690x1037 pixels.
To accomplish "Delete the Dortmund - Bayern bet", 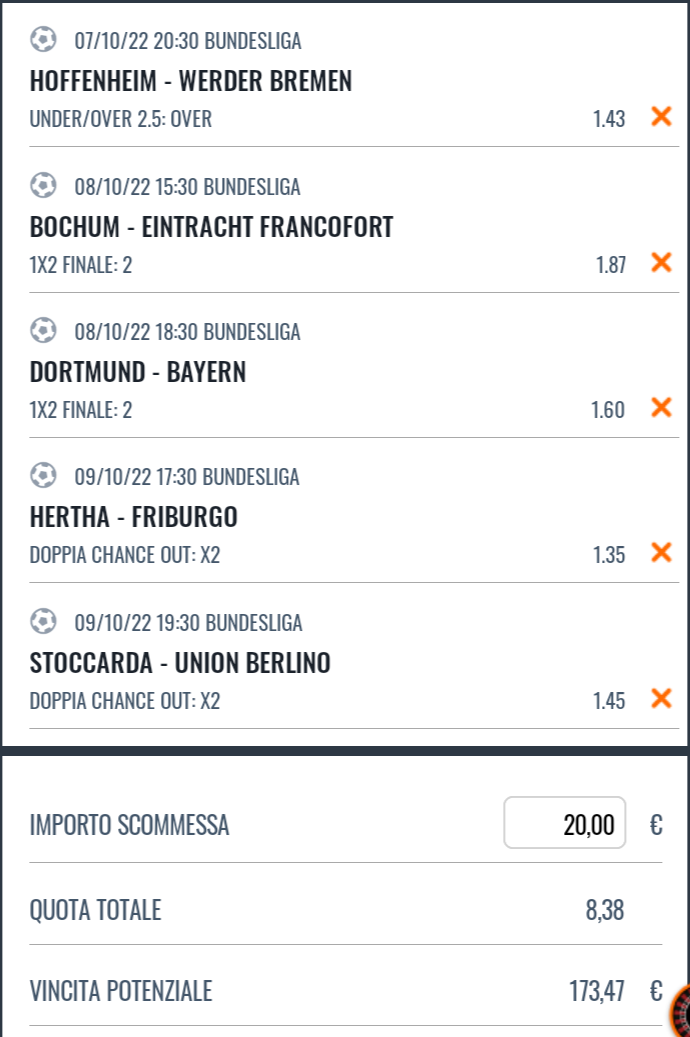I will [x=661, y=407].
